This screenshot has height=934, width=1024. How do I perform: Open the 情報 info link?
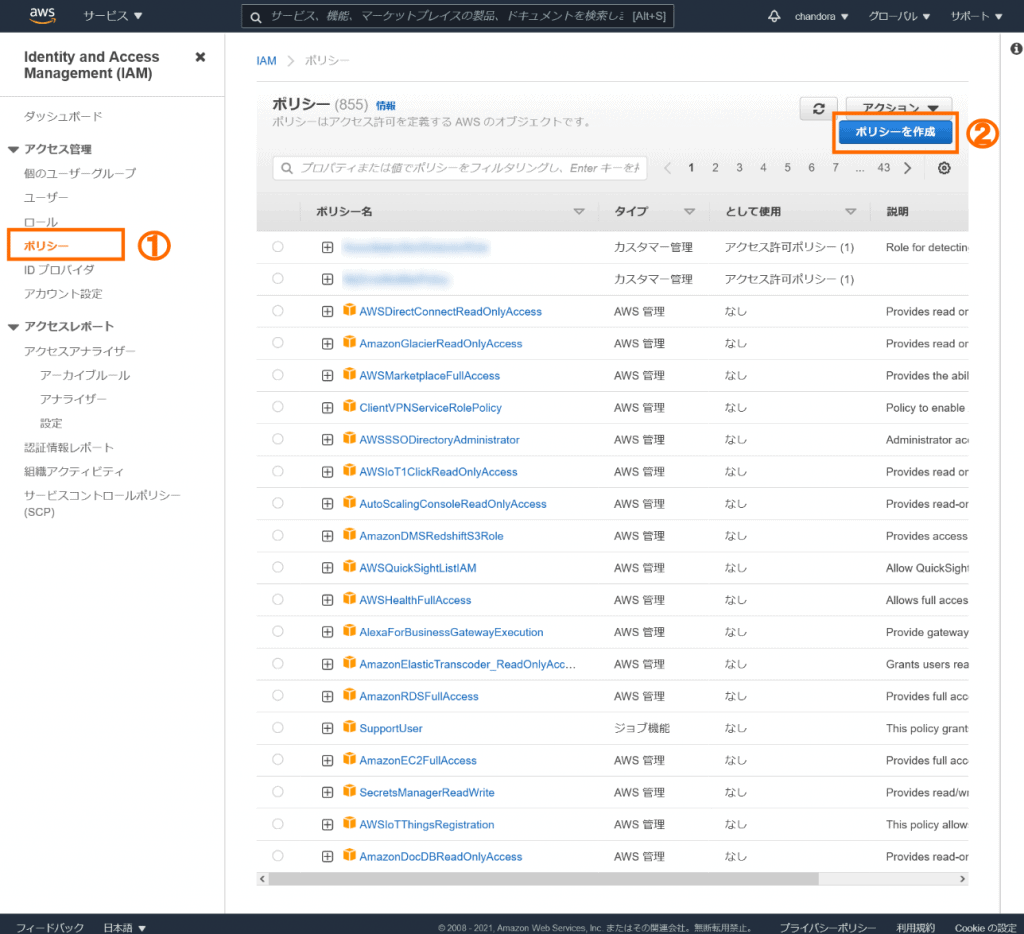[385, 106]
